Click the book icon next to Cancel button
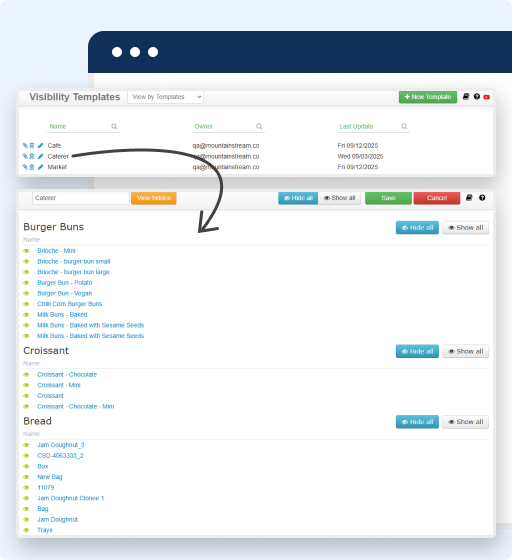512x560 pixels. 469,198
